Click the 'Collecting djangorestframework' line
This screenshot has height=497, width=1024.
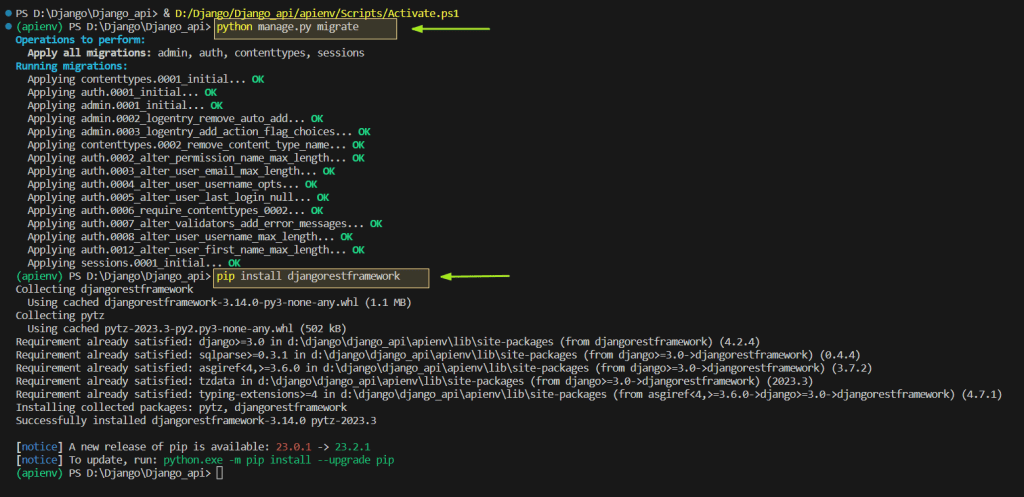click(x=104, y=289)
